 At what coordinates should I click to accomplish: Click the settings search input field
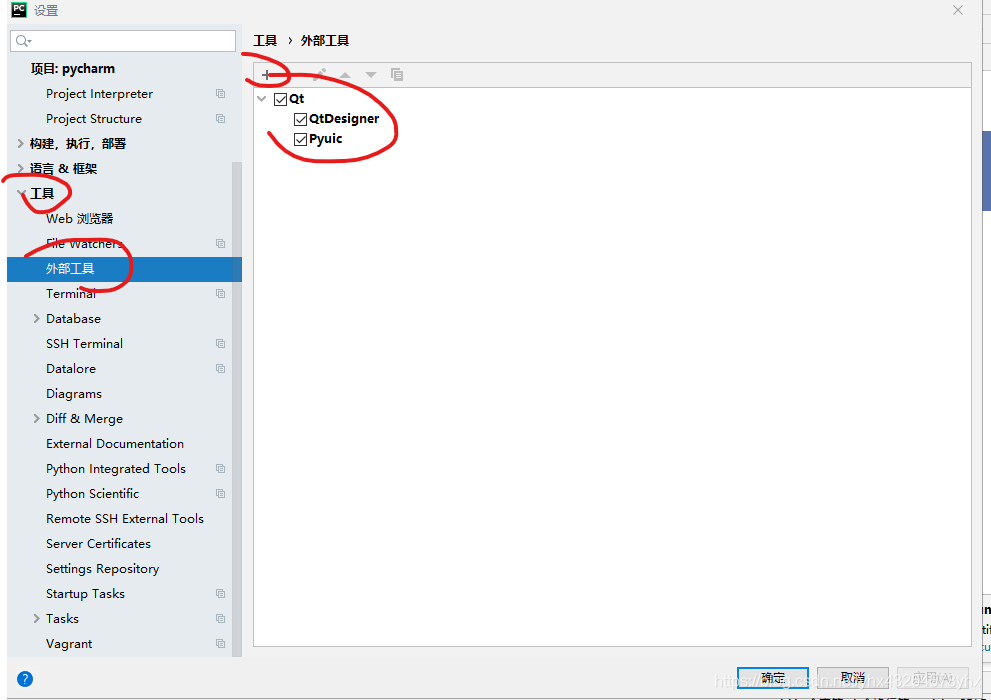click(x=123, y=41)
